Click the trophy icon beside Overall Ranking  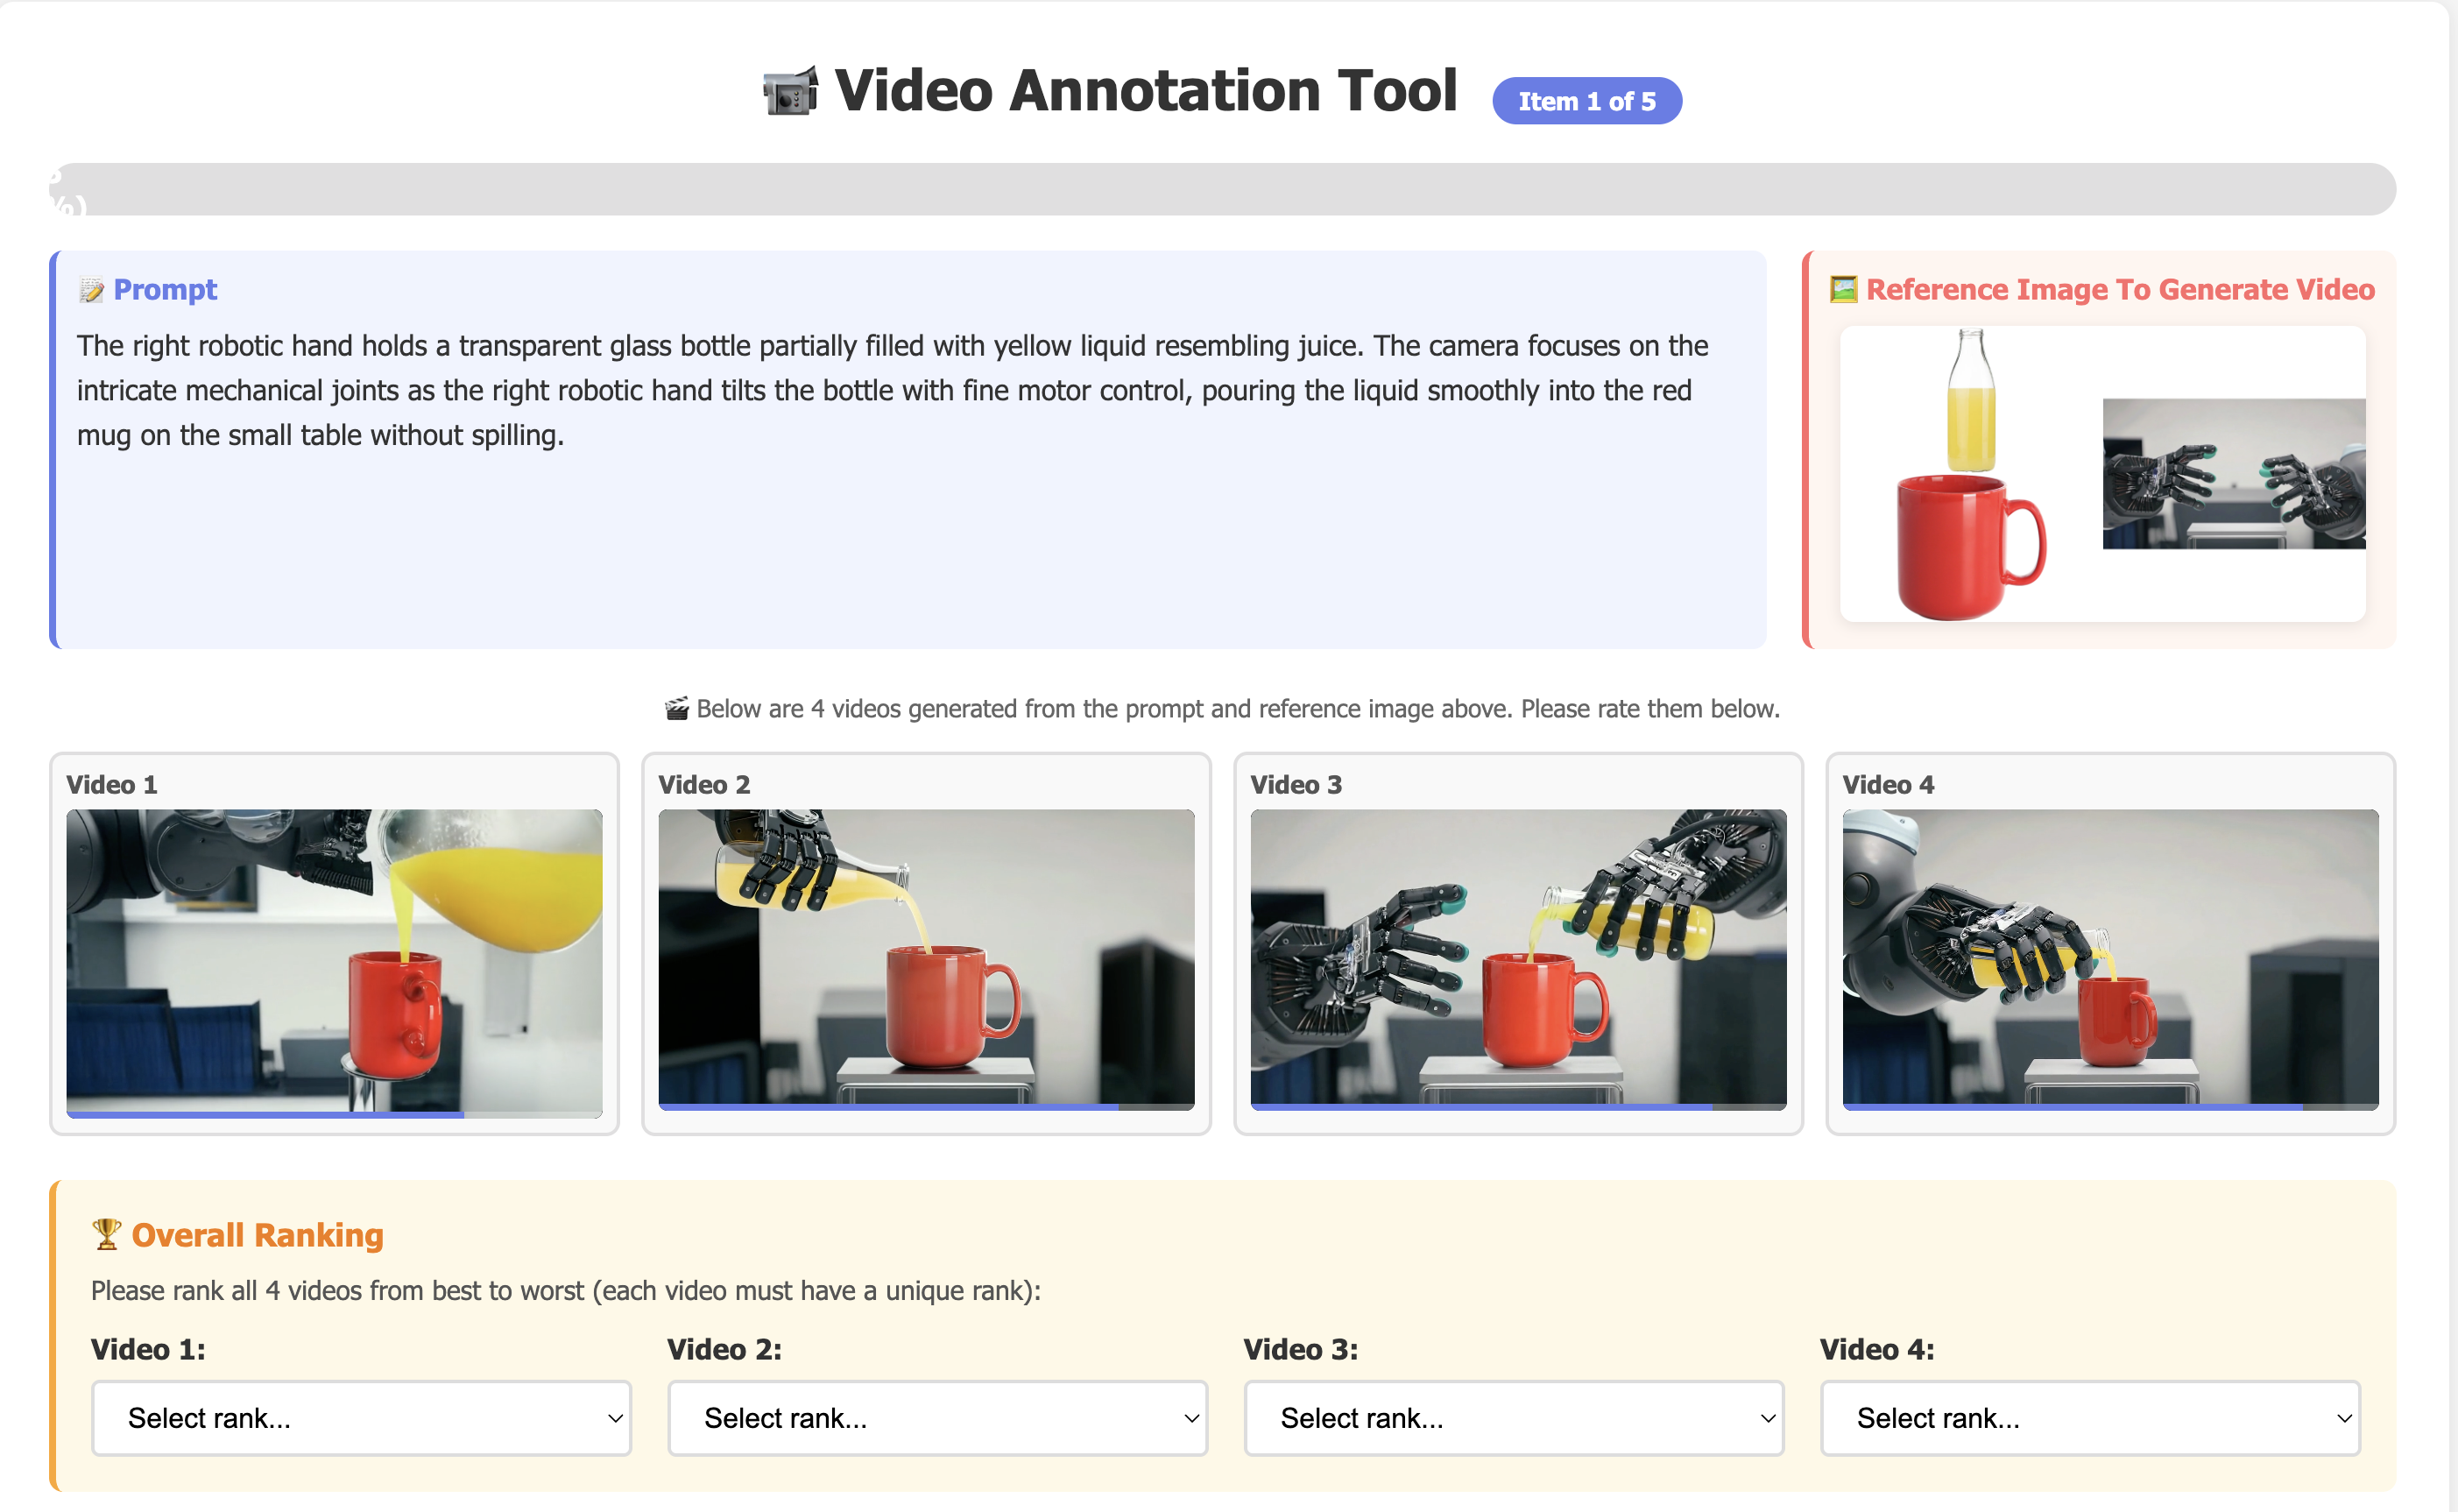tap(106, 1234)
